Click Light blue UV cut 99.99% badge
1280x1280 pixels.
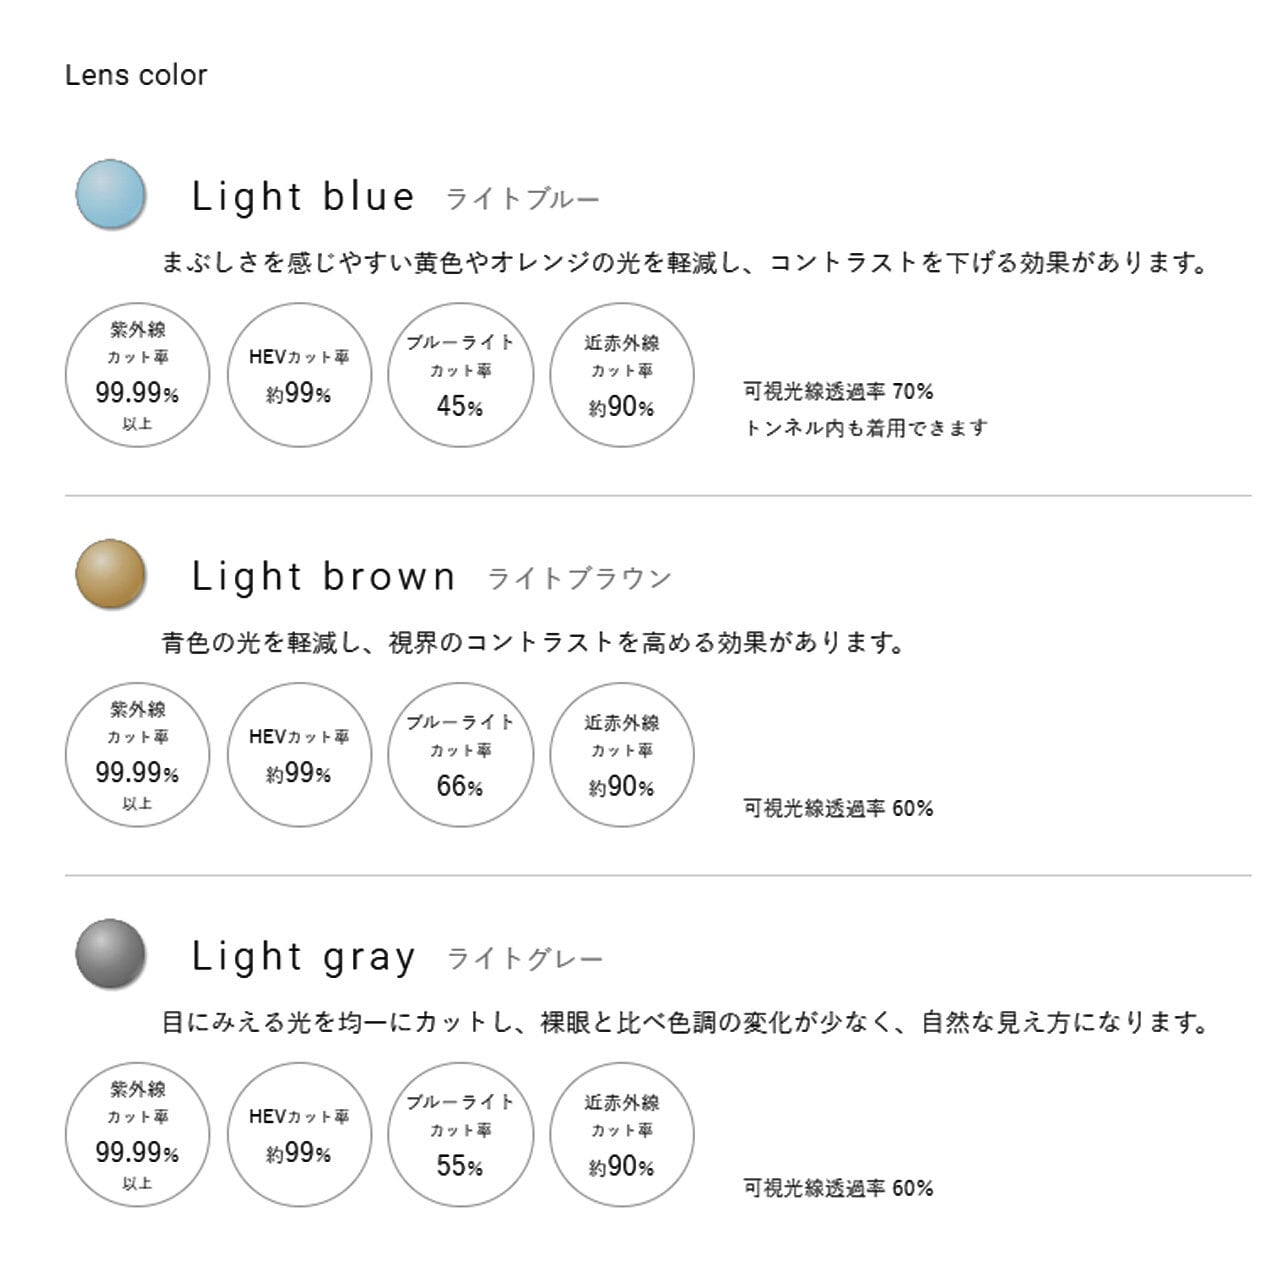point(137,375)
